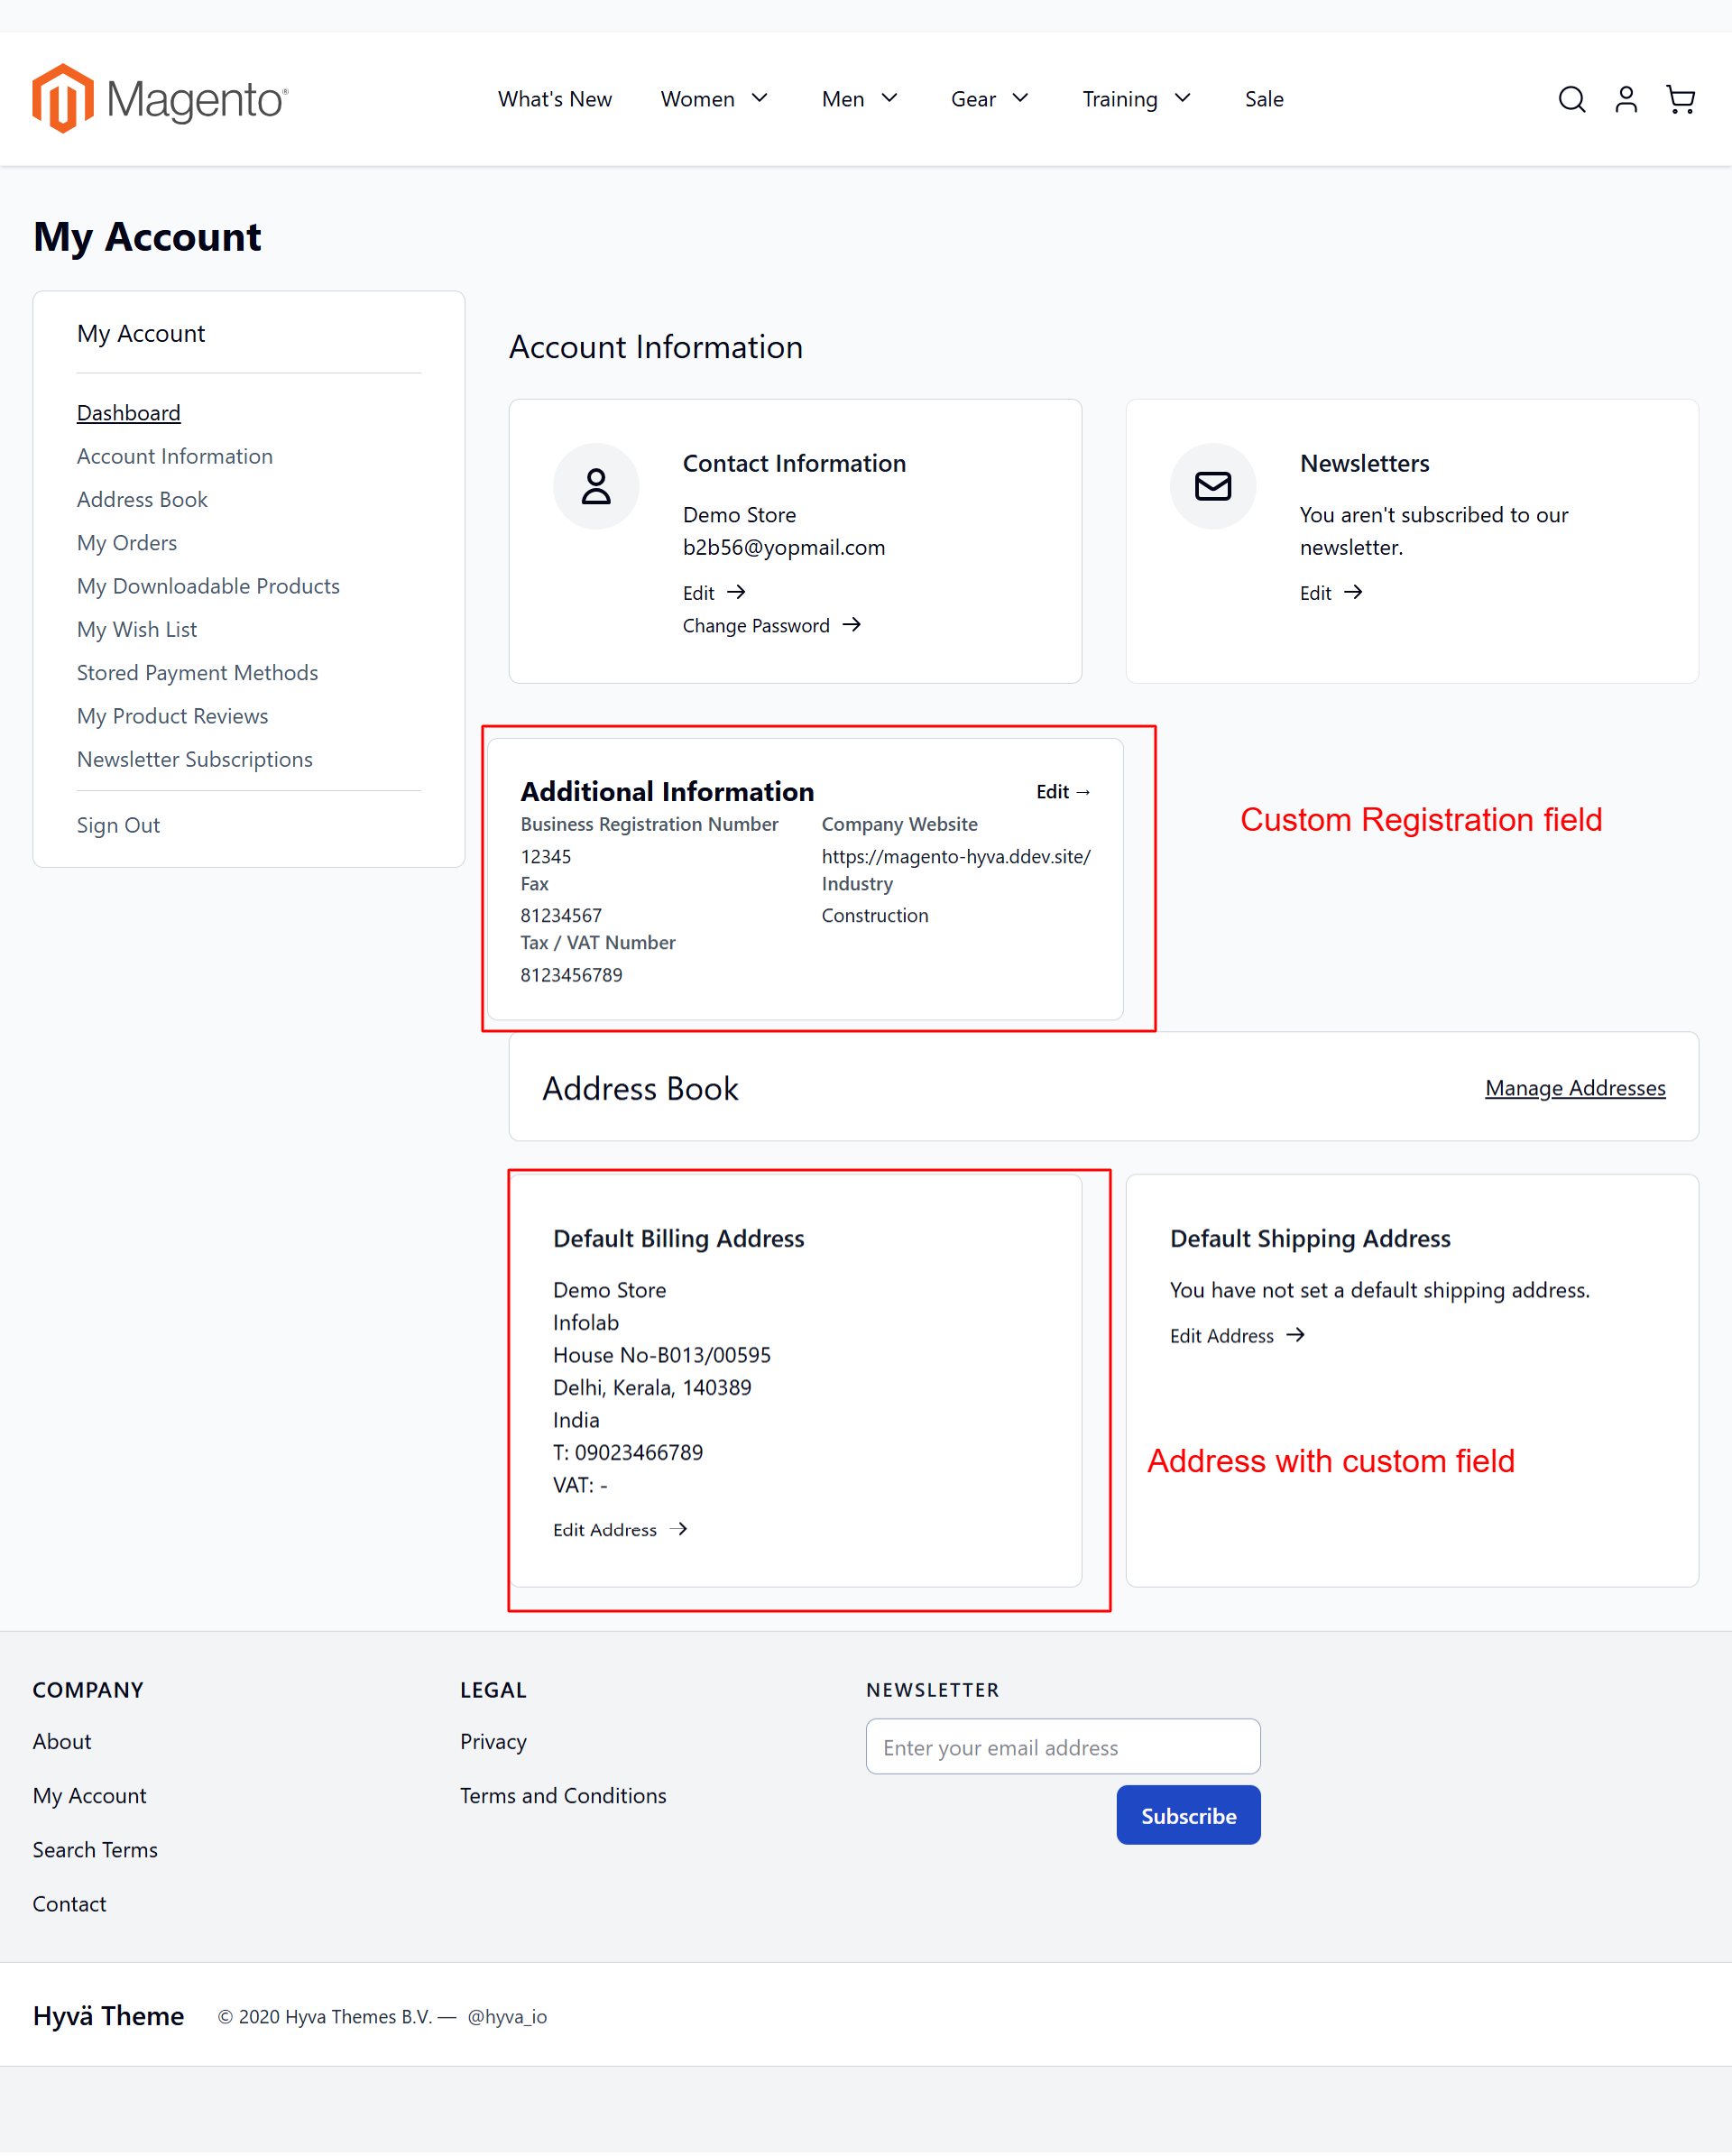The width and height of the screenshot is (1732, 2156).
Task: Click the Contact Information person icon
Action: [x=596, y=486]
